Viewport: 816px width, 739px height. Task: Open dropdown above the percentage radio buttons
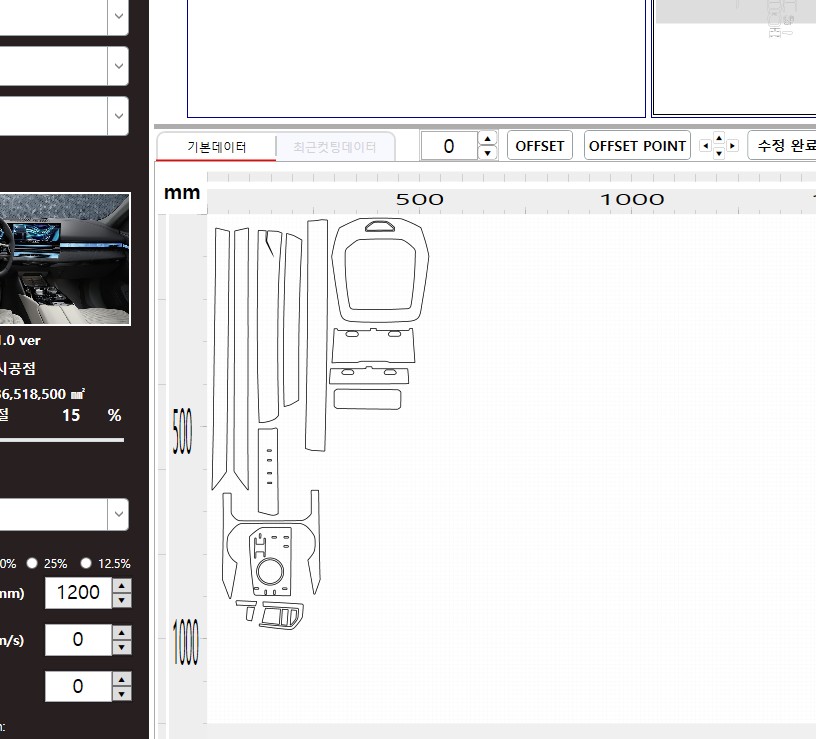(x=119, y=515)
